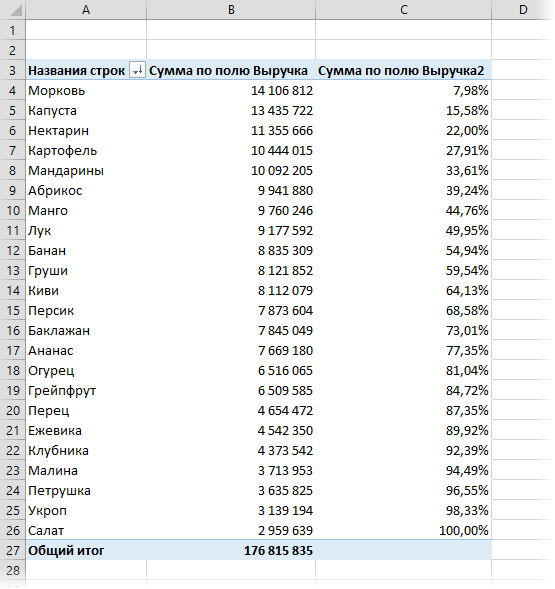This screenshot has height=589, width=555.
Task: Select the percentage cell 81,04%
Action: click(x=404, y=370)
